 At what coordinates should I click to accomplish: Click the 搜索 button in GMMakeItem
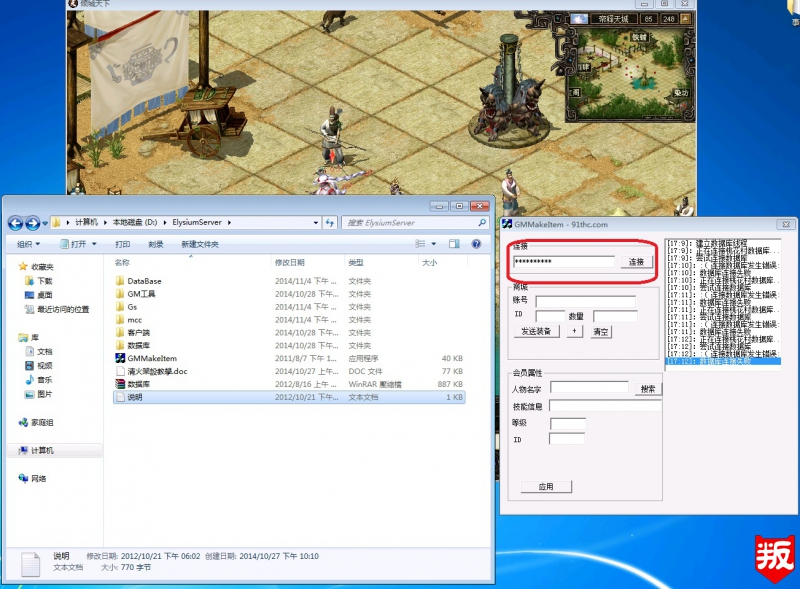[648, 389]
